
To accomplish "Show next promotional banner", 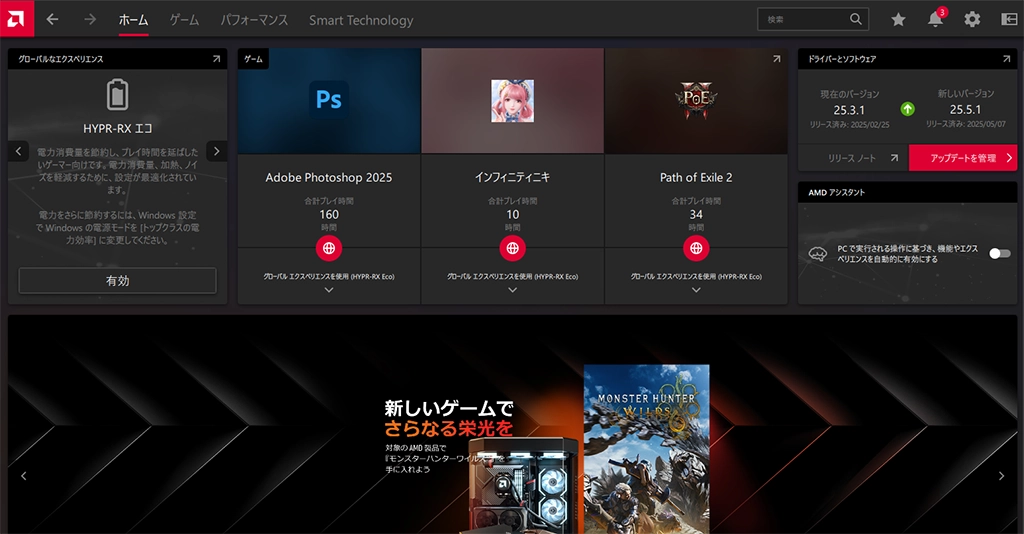I will (1001, 476).
